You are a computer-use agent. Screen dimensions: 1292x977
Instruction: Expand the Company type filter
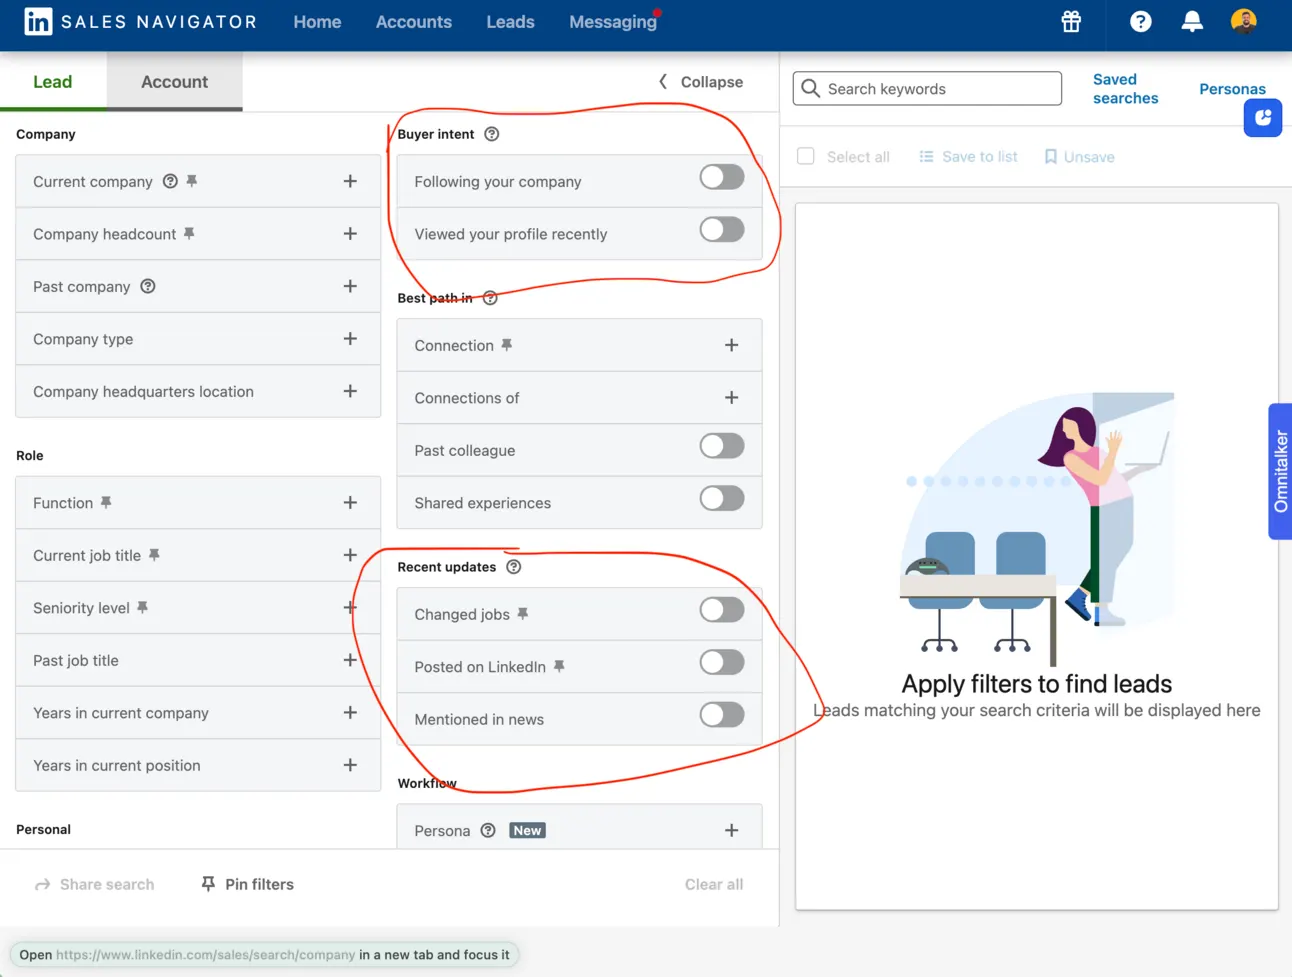350,339
